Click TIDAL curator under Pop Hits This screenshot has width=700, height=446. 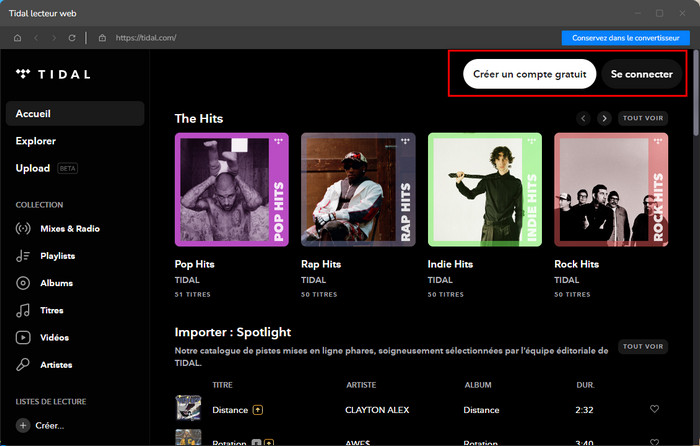click(x=187, y=280)
